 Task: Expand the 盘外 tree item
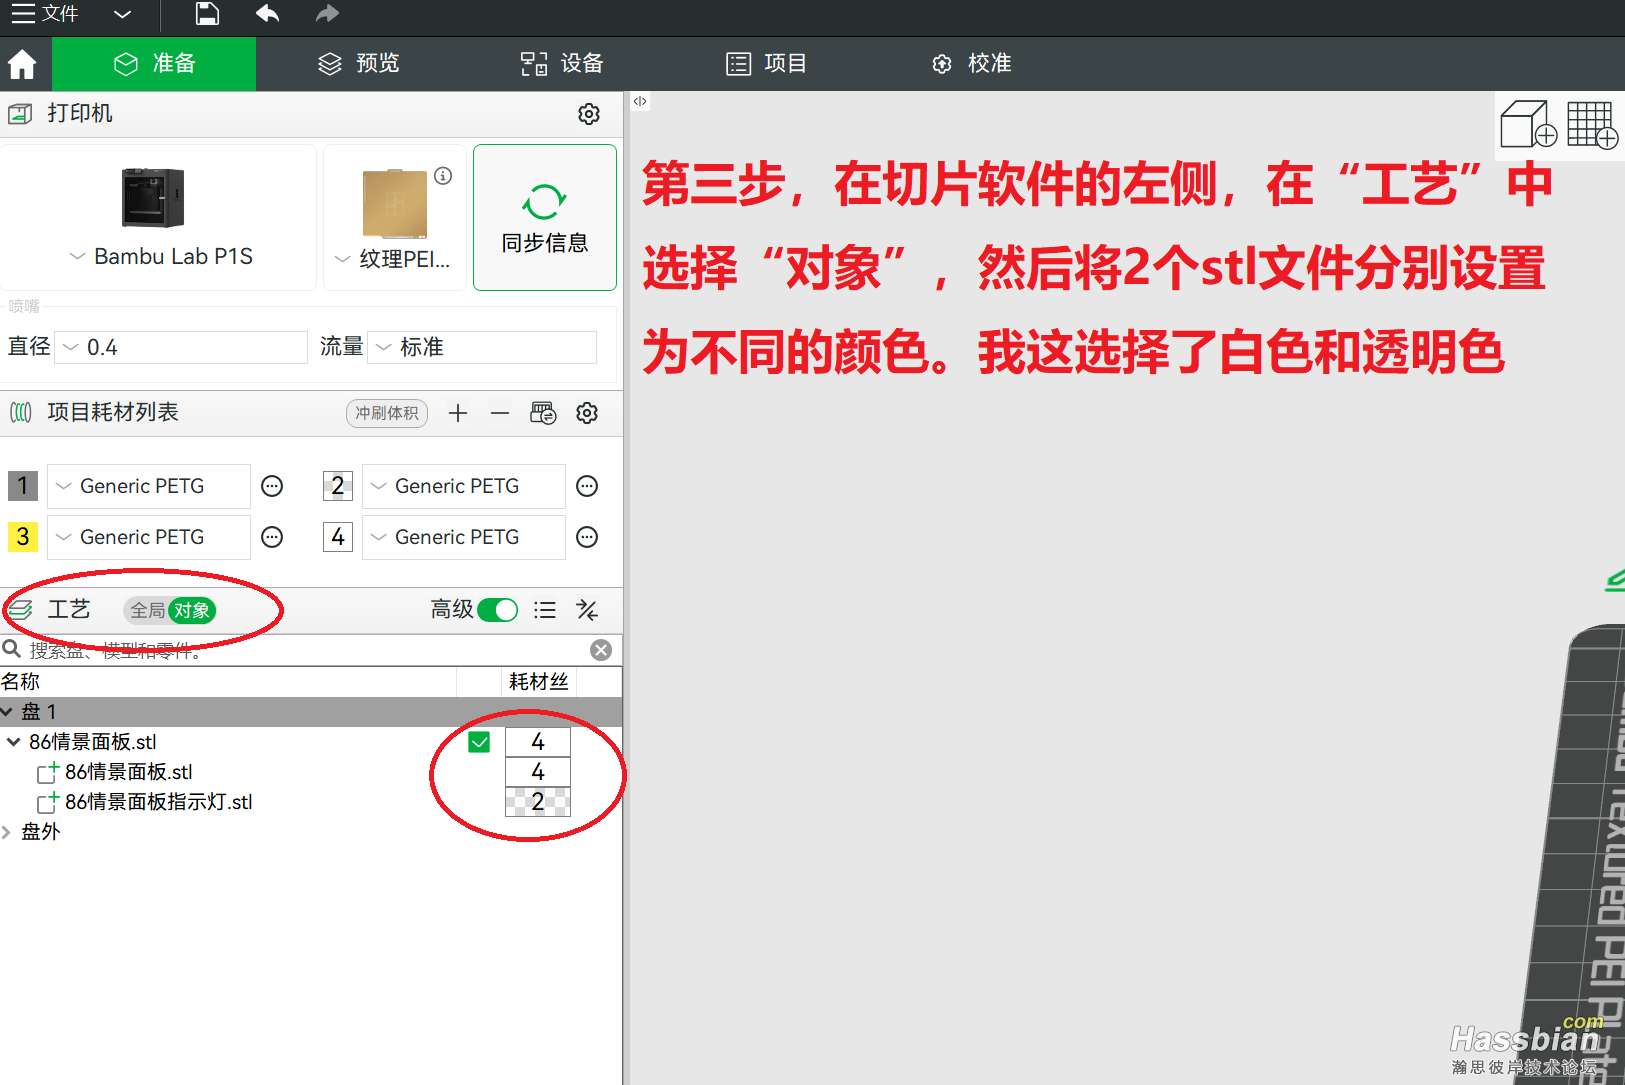pyautogui.click(x=8, y=831)
